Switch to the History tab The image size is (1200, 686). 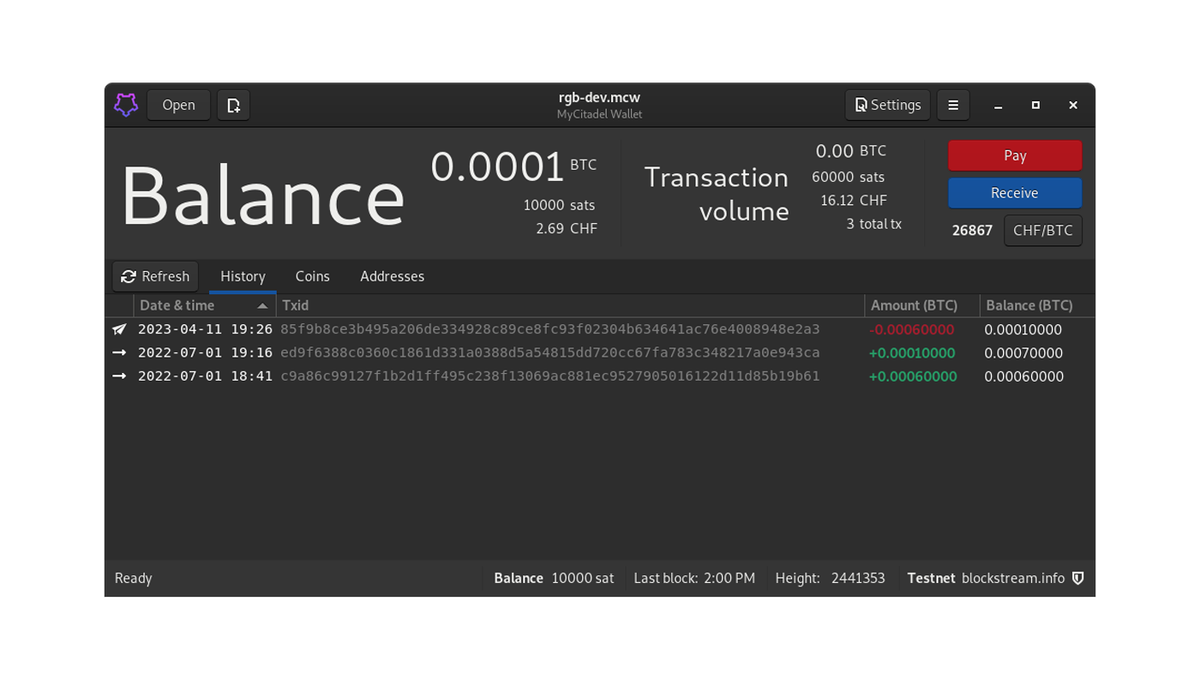tap(243, 276)
